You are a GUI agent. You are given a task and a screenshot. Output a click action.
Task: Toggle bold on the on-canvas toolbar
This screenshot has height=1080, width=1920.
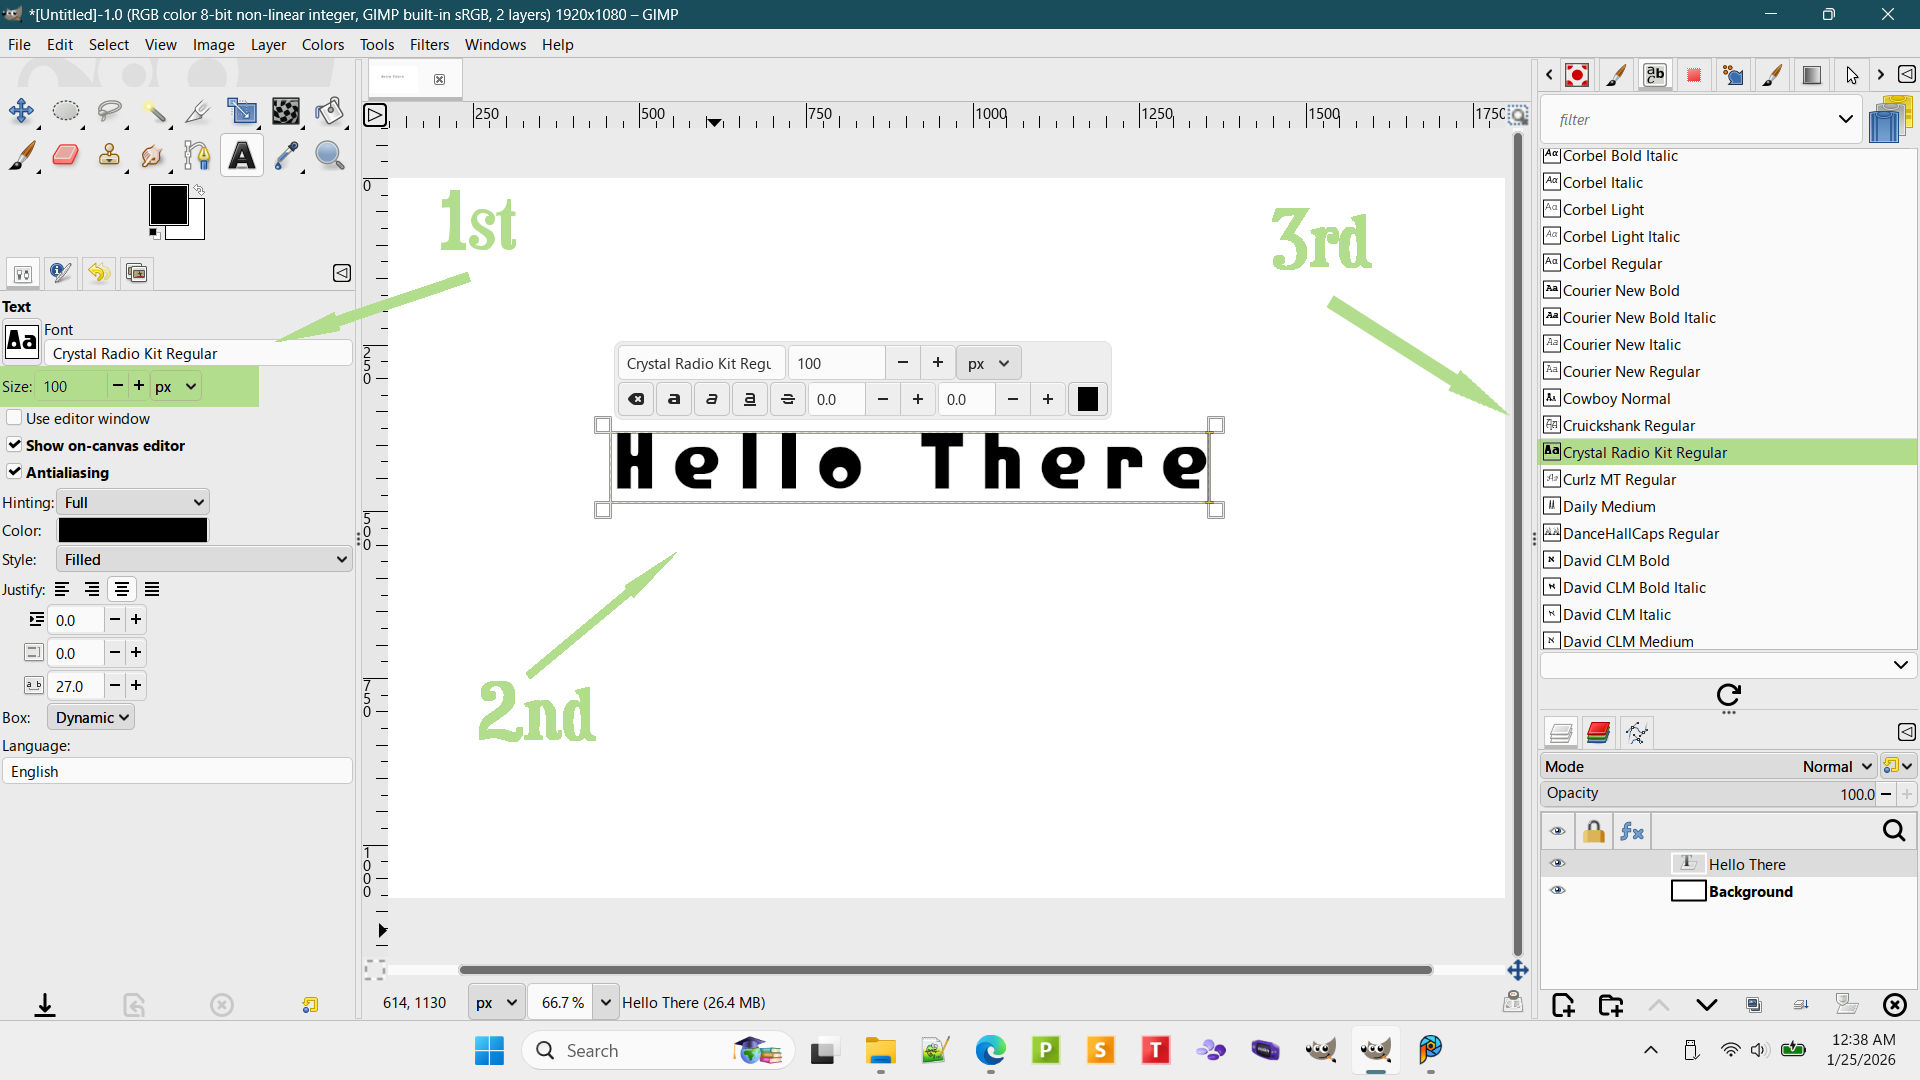point(674,399)
